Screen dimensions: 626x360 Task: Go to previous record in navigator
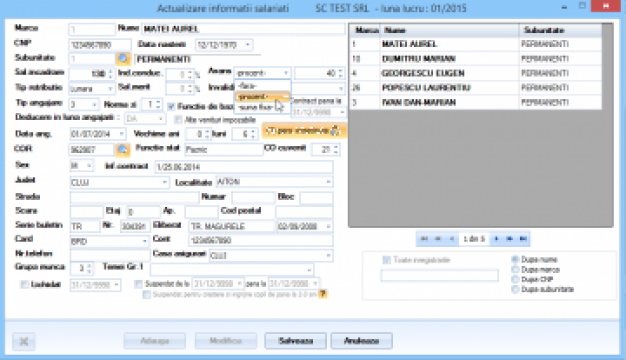(x=452, y=239)
